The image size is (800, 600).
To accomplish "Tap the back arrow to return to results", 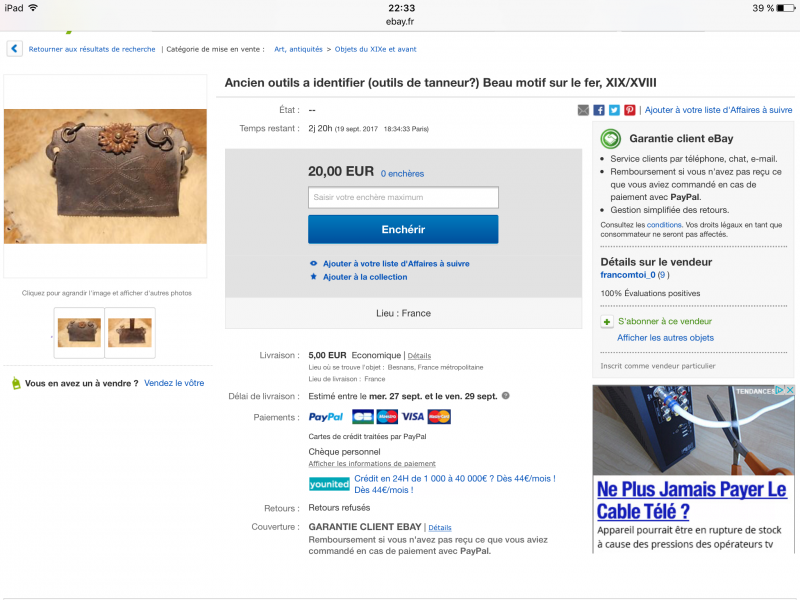I will point(14,49).
